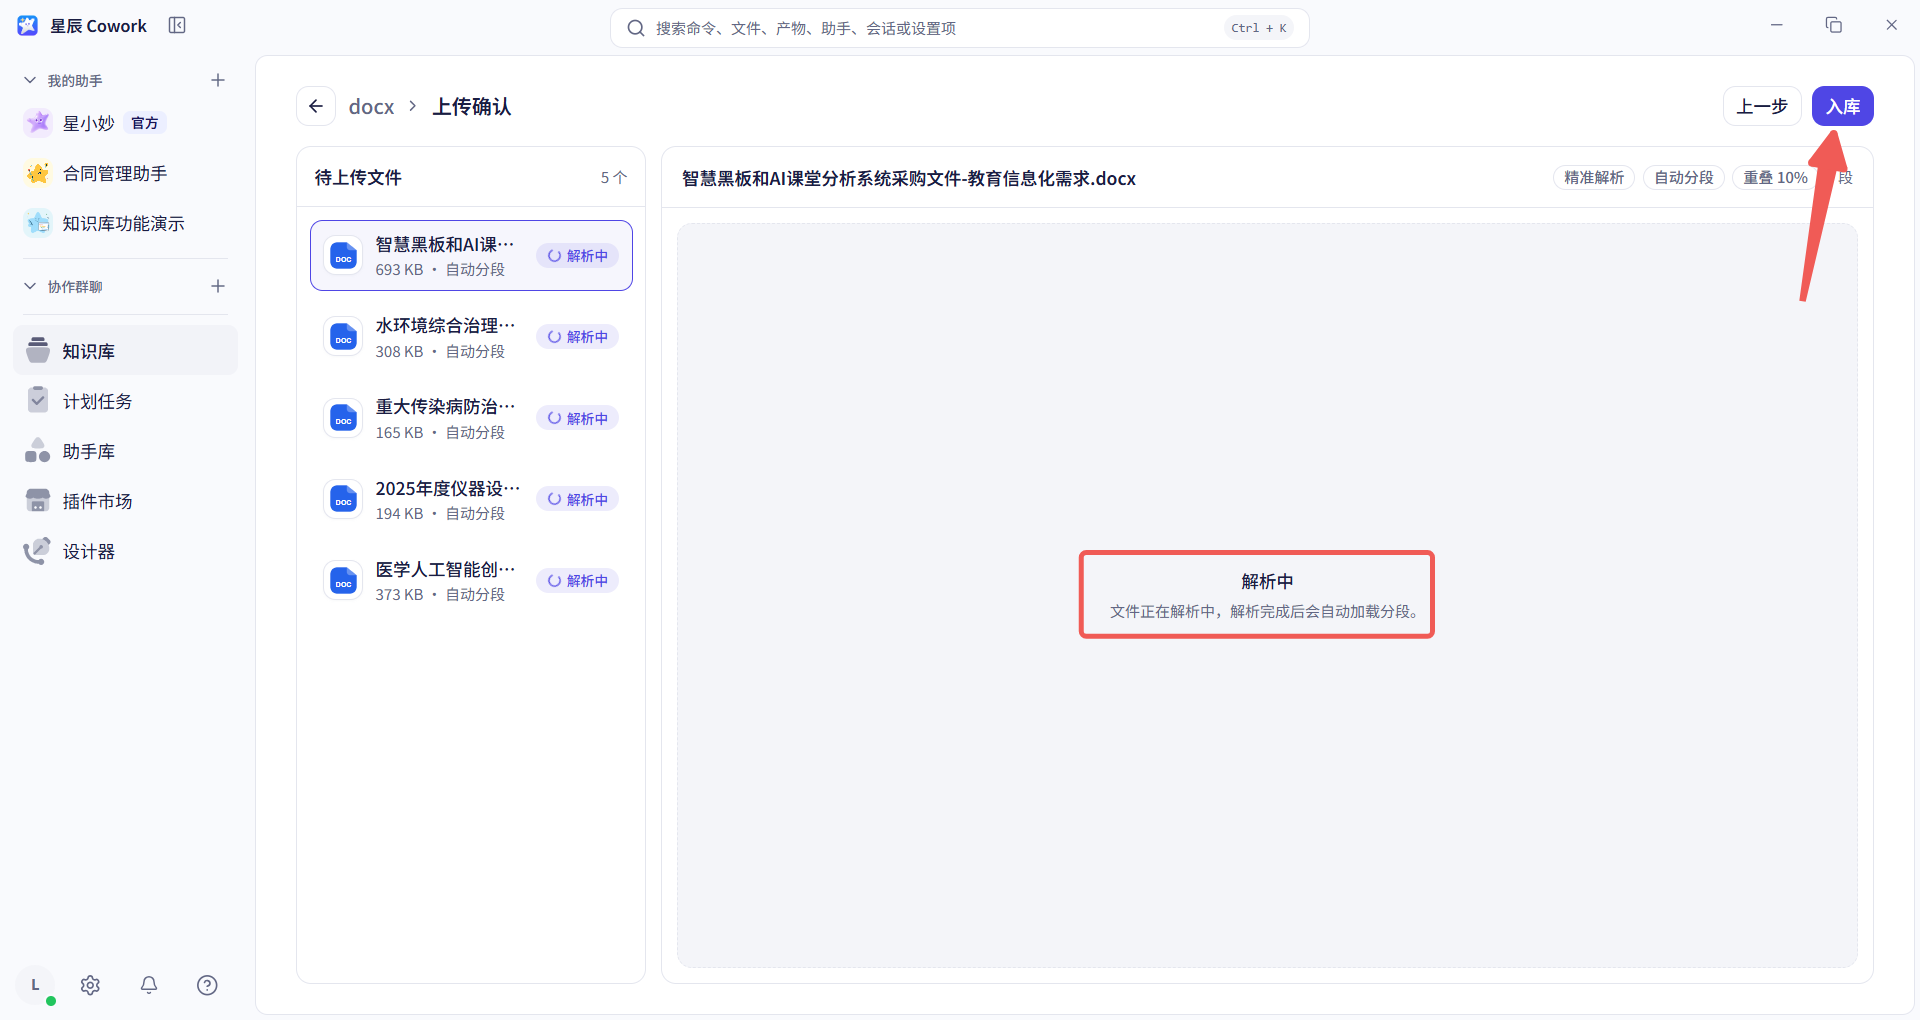Click the 自动分段 tag in header
Viewport: 1920px width, 1020px height.
[1684, 177]
